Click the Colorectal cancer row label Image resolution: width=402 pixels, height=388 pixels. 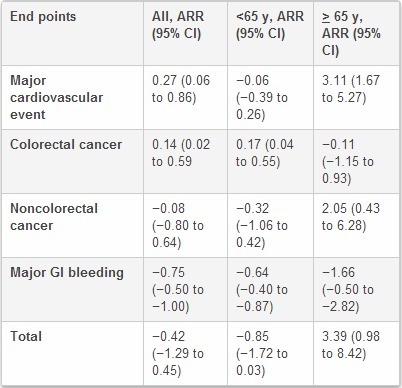tap(73, 161)
